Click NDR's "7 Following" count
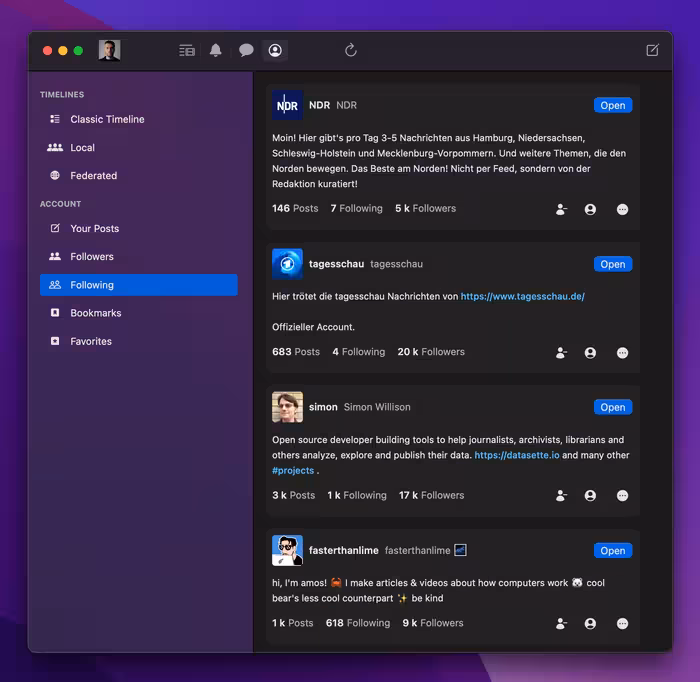The image size is (700, 682). click(x=356, y=208)
